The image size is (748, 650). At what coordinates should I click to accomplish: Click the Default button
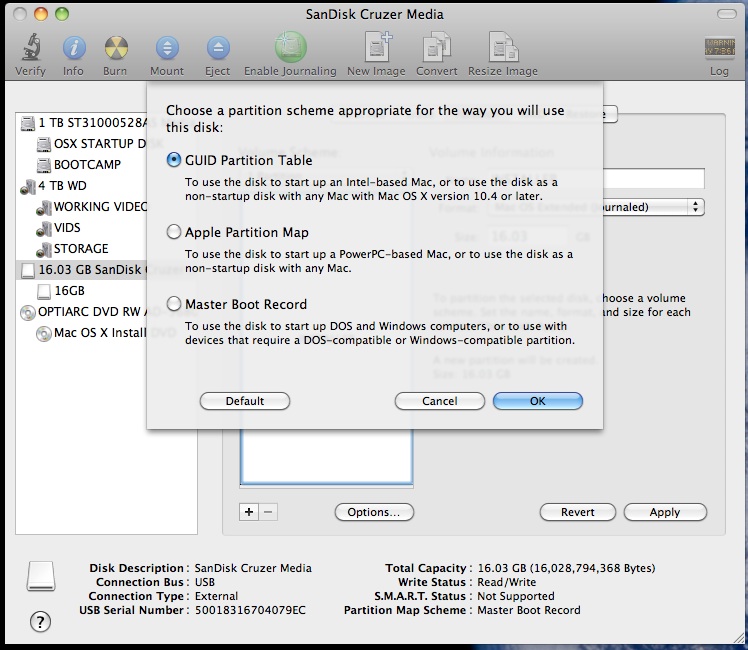point(245,401)
